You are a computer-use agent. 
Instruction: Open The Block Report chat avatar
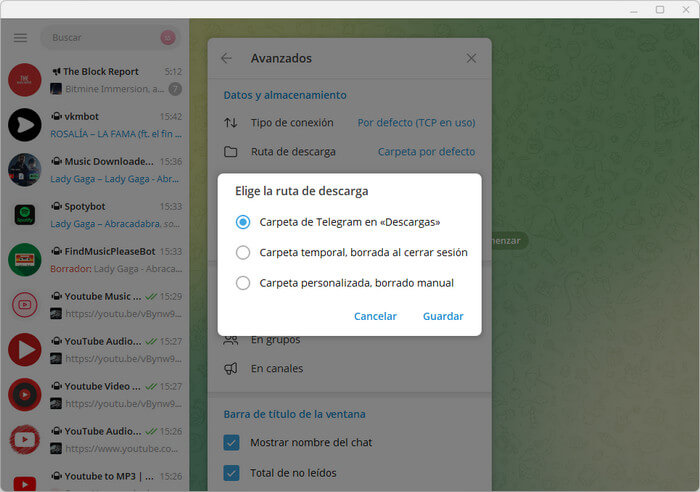click(25, 80)
